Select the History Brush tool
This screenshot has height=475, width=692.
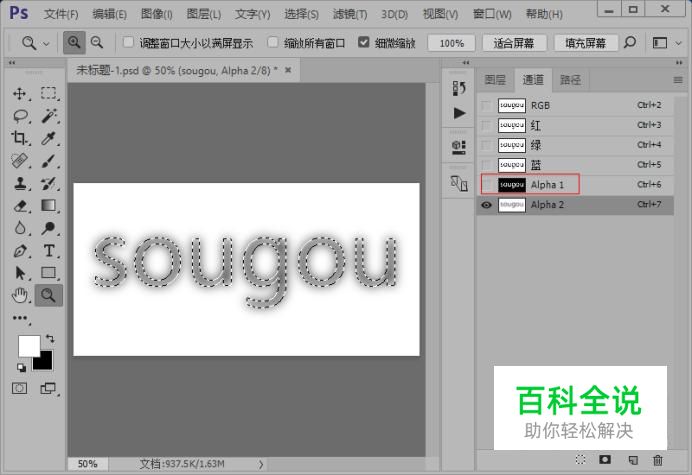pyautogui.click(x=49, y=183)
